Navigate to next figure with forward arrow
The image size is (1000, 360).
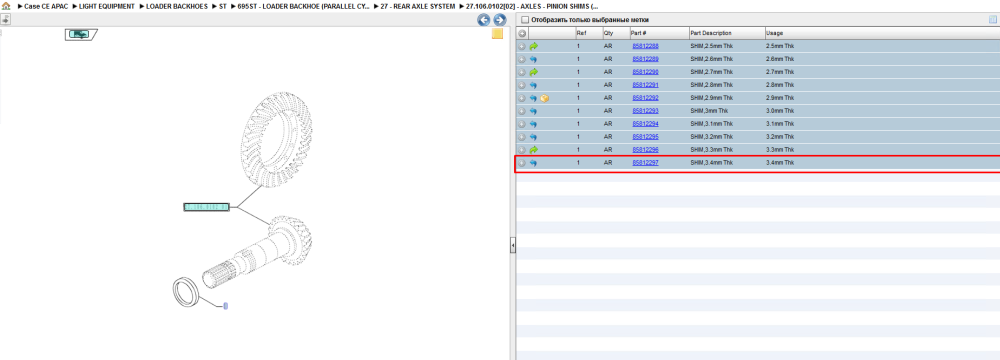click(499, 20)
